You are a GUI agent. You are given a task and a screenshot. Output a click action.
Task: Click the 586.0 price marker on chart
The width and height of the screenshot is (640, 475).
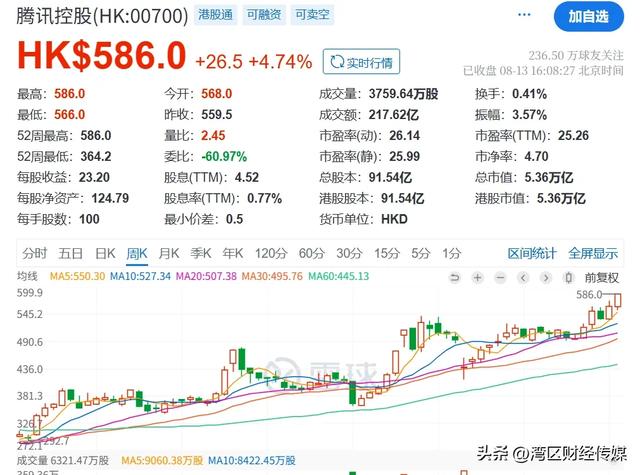click(x=589, y=294)
